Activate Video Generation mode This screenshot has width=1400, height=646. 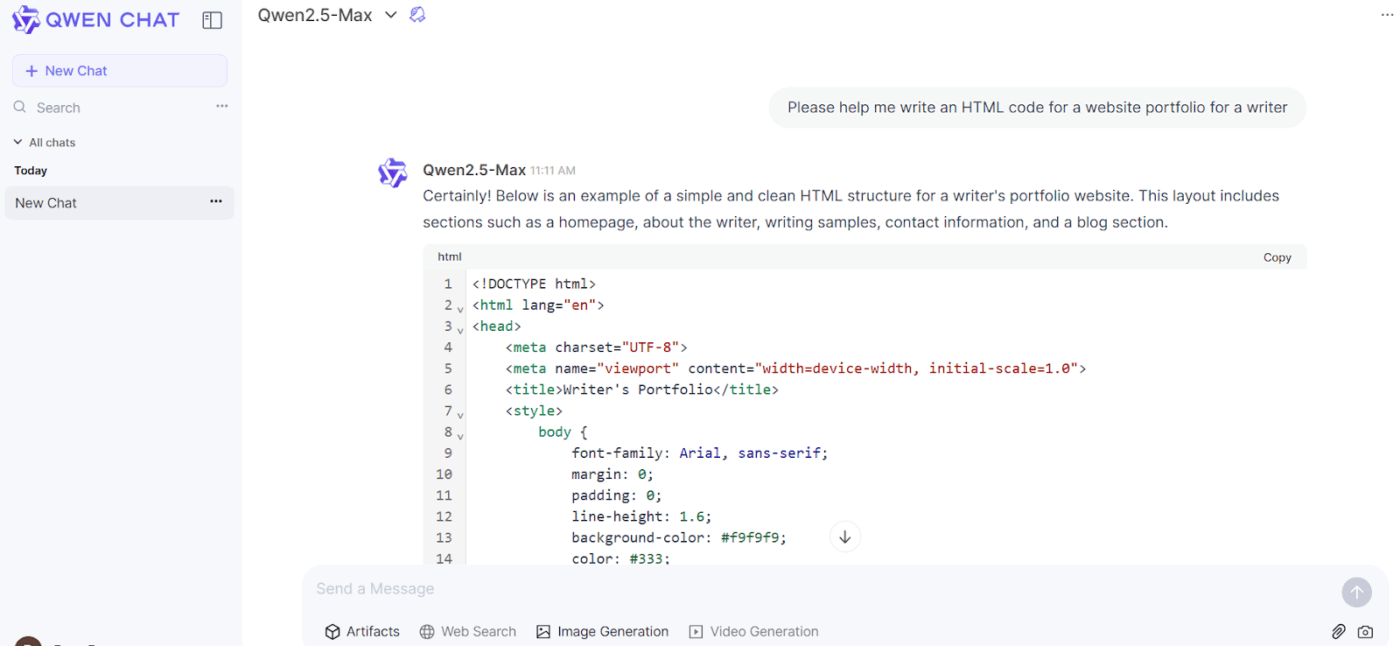(x=753, y=631)
